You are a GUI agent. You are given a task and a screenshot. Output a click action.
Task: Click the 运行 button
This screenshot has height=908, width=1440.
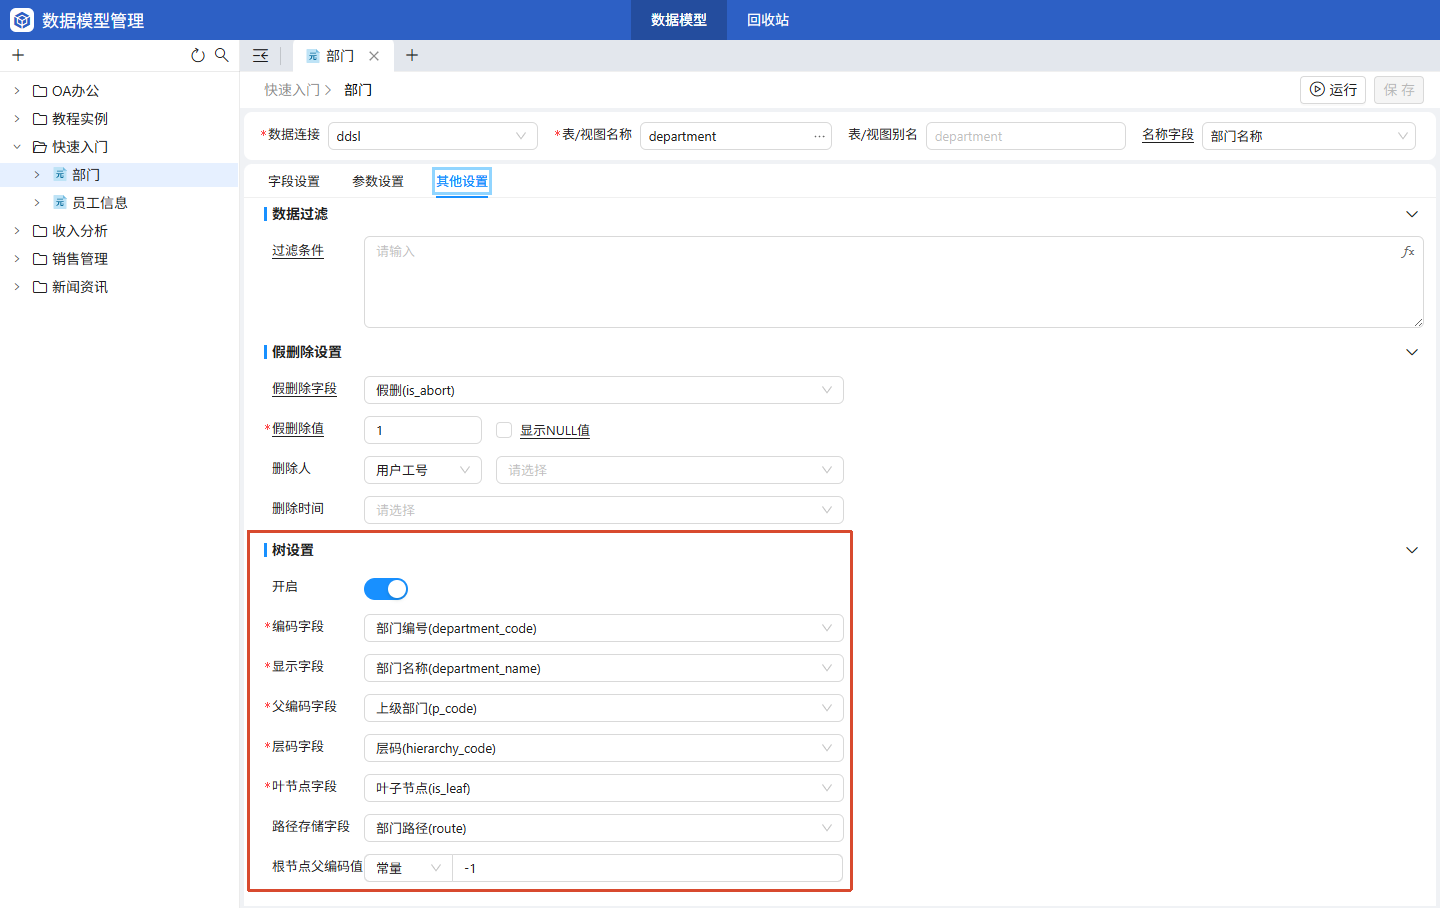coord(1333,90)
